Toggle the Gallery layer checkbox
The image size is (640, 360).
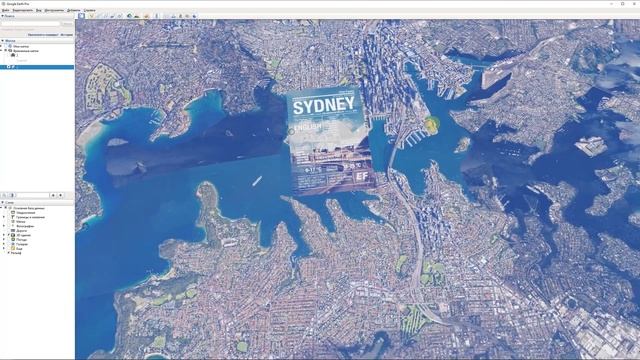click(x=9, y=244)
